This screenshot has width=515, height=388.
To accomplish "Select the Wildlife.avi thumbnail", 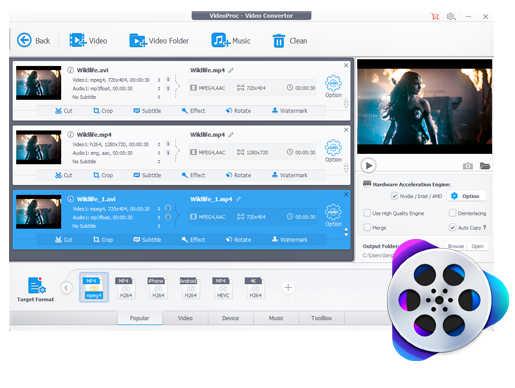I will pyautogui.click(x=39, y=83).
